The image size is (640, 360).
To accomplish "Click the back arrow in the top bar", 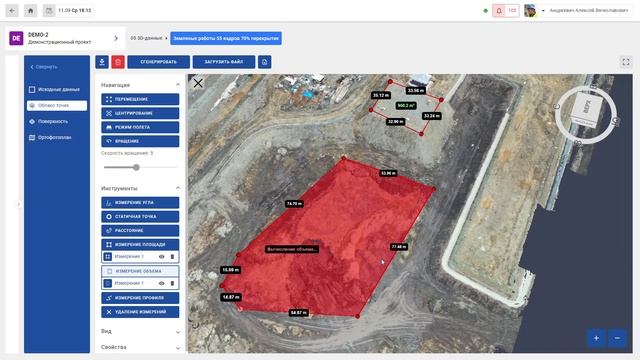I will pos(12,11).
